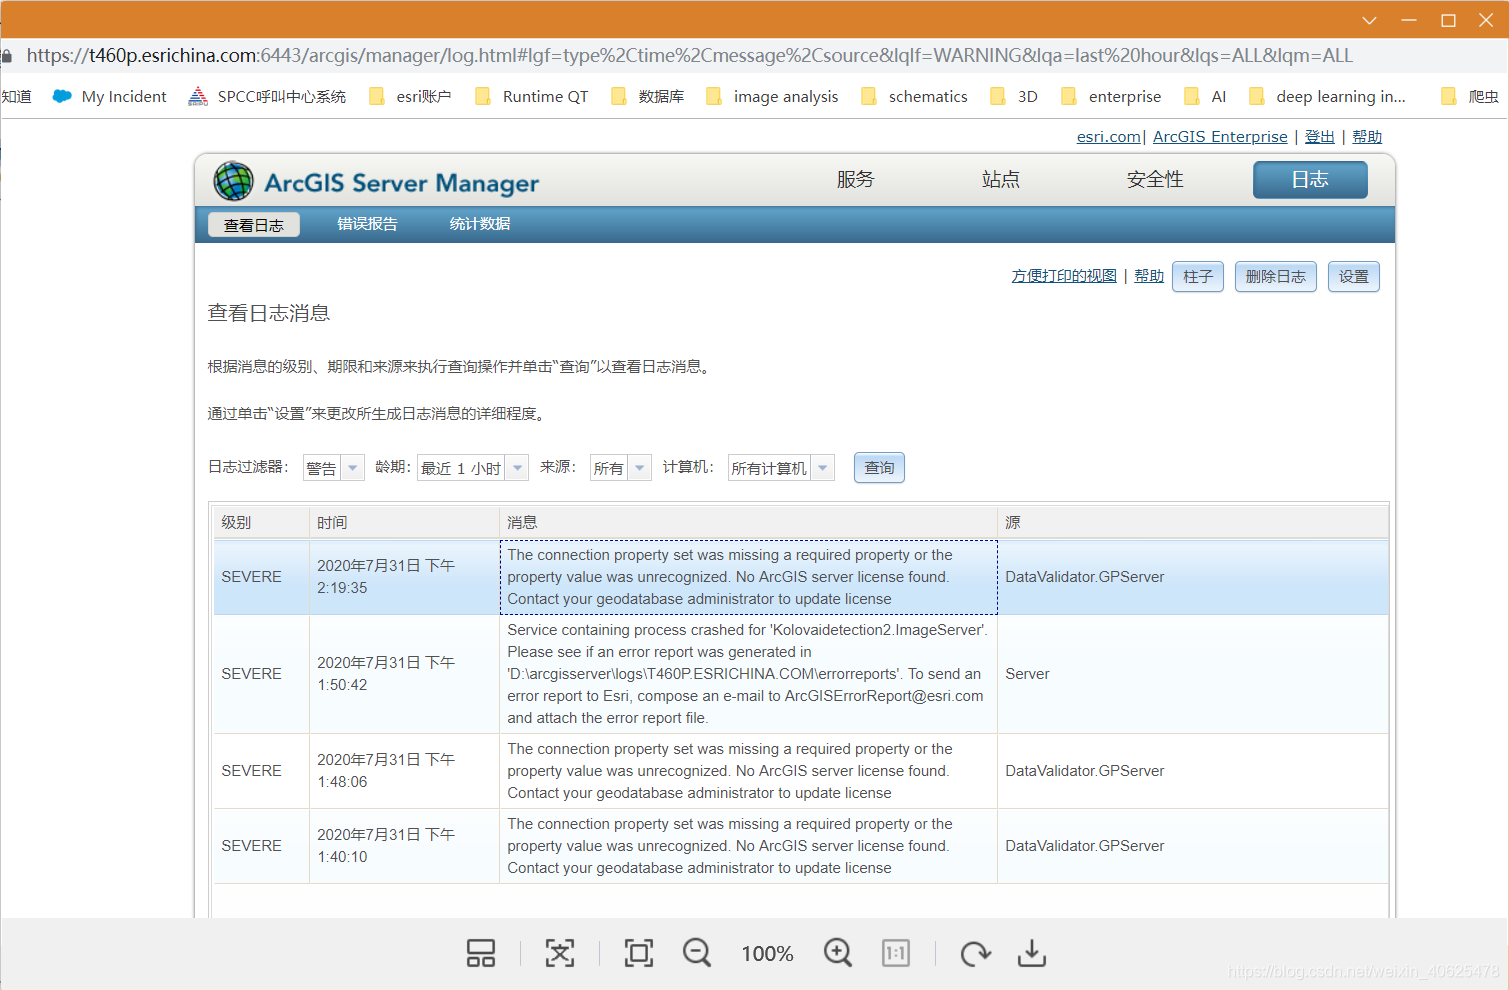Open the image analysis bookmark folder
The height and width of the screenshot is (990, 1509).
pyautogui.click(x=772, y=96)
